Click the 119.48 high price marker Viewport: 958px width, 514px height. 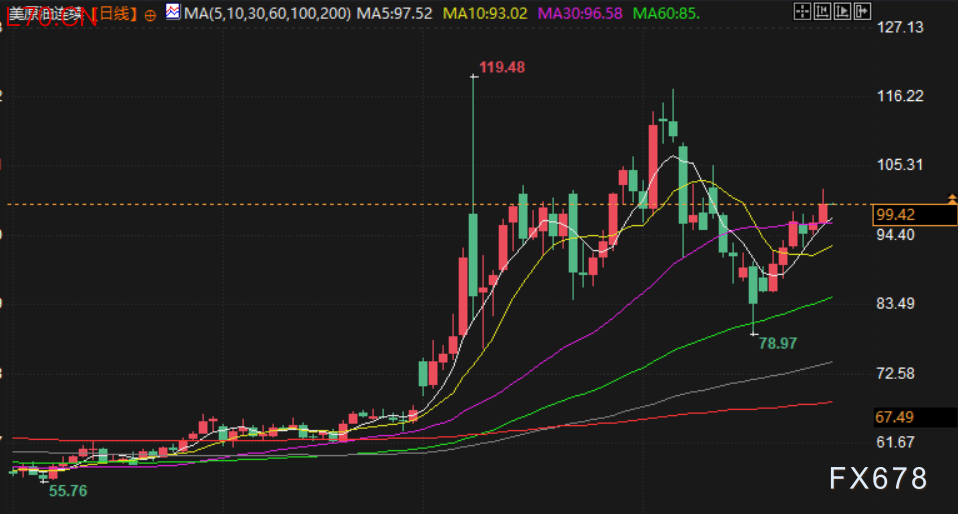point(502,67)
